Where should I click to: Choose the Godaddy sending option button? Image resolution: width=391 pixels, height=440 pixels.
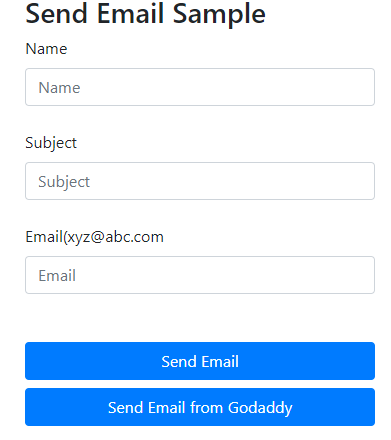pos(200,407)
